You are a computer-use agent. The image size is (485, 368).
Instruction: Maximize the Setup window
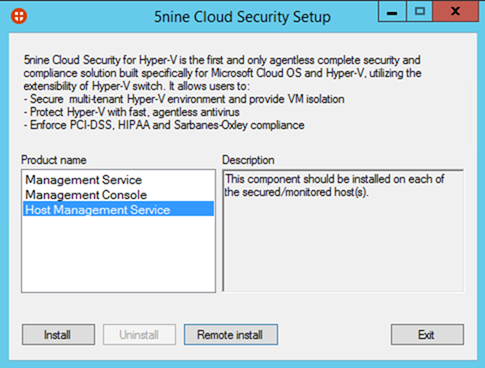coord(419,12)
